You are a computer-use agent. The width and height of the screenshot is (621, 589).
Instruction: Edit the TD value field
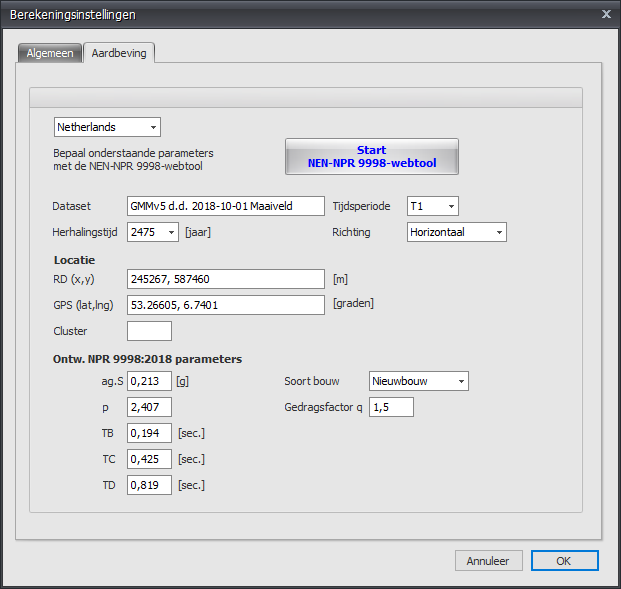coord(149,485)
